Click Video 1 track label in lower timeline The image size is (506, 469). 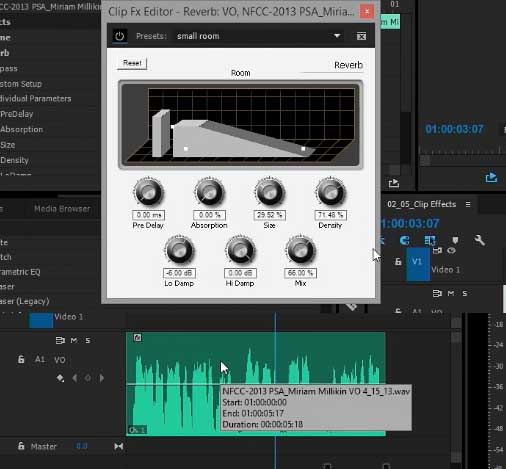[68, 317]
